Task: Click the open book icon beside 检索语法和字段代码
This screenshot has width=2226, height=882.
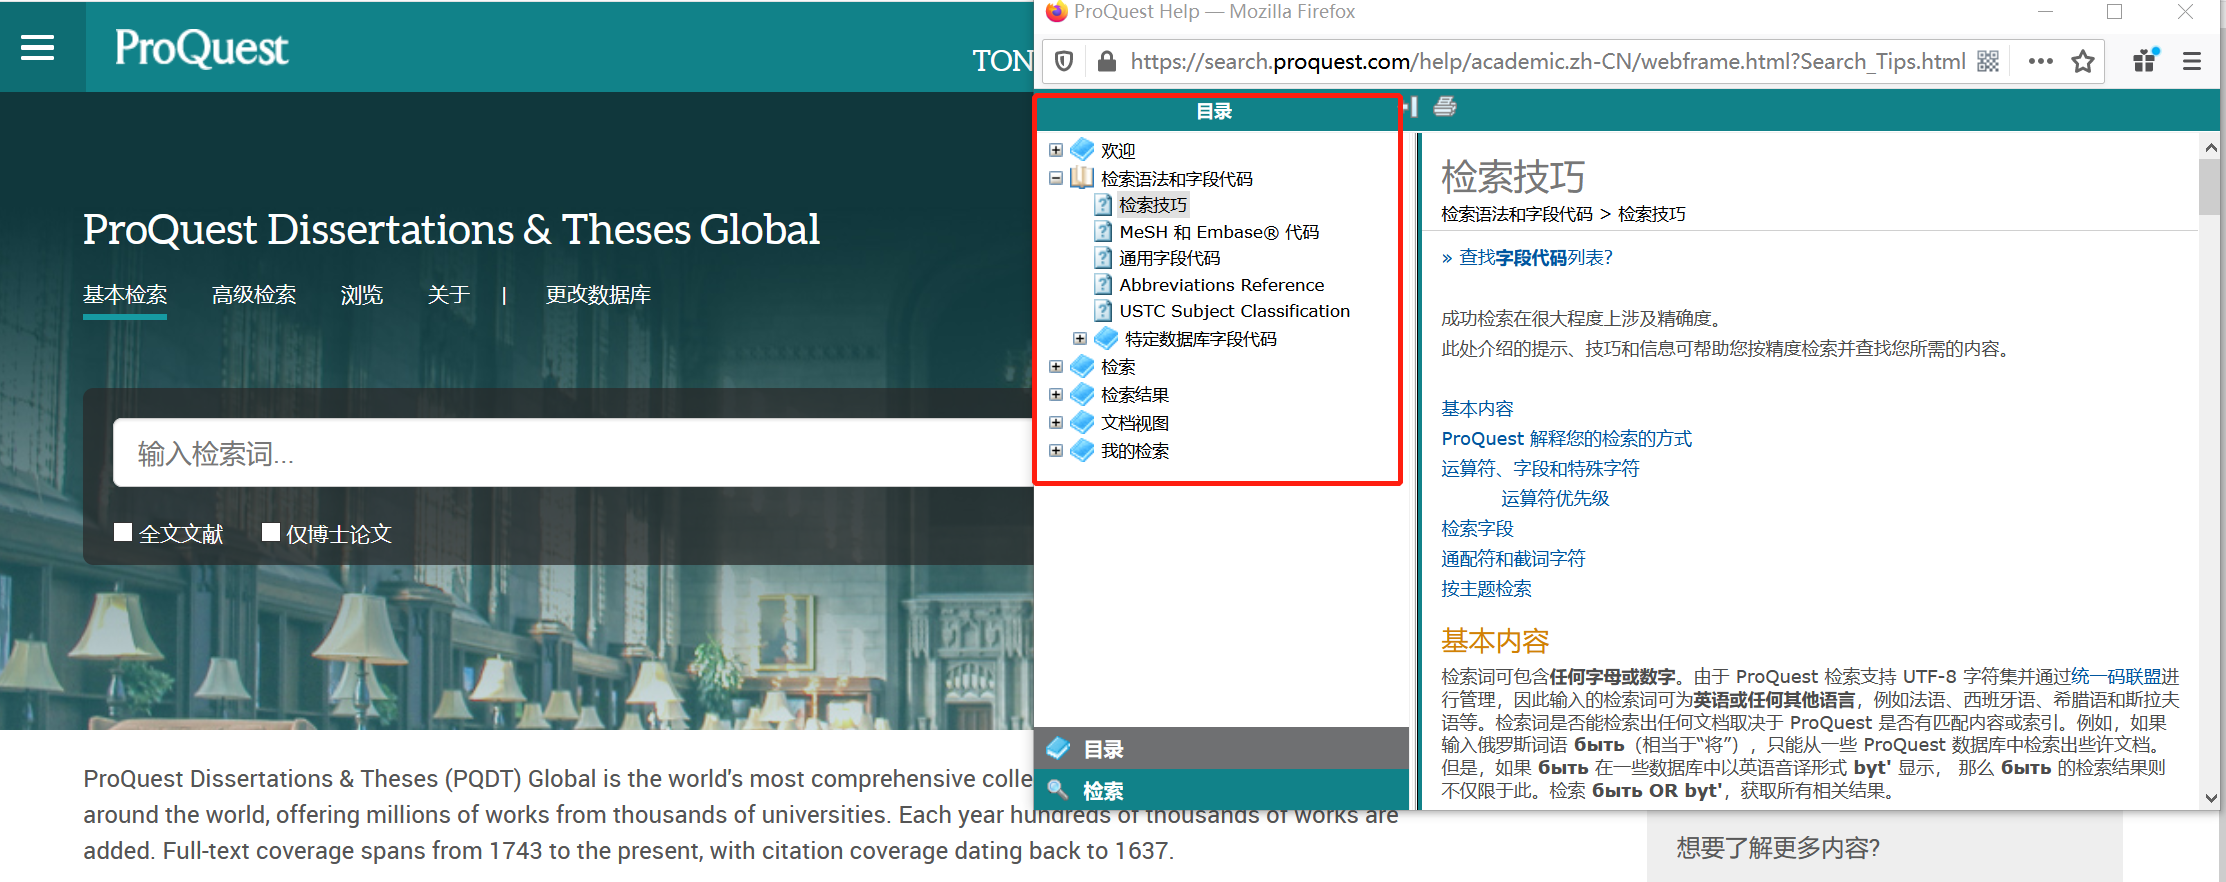Action: click(x=1082, y=178)
